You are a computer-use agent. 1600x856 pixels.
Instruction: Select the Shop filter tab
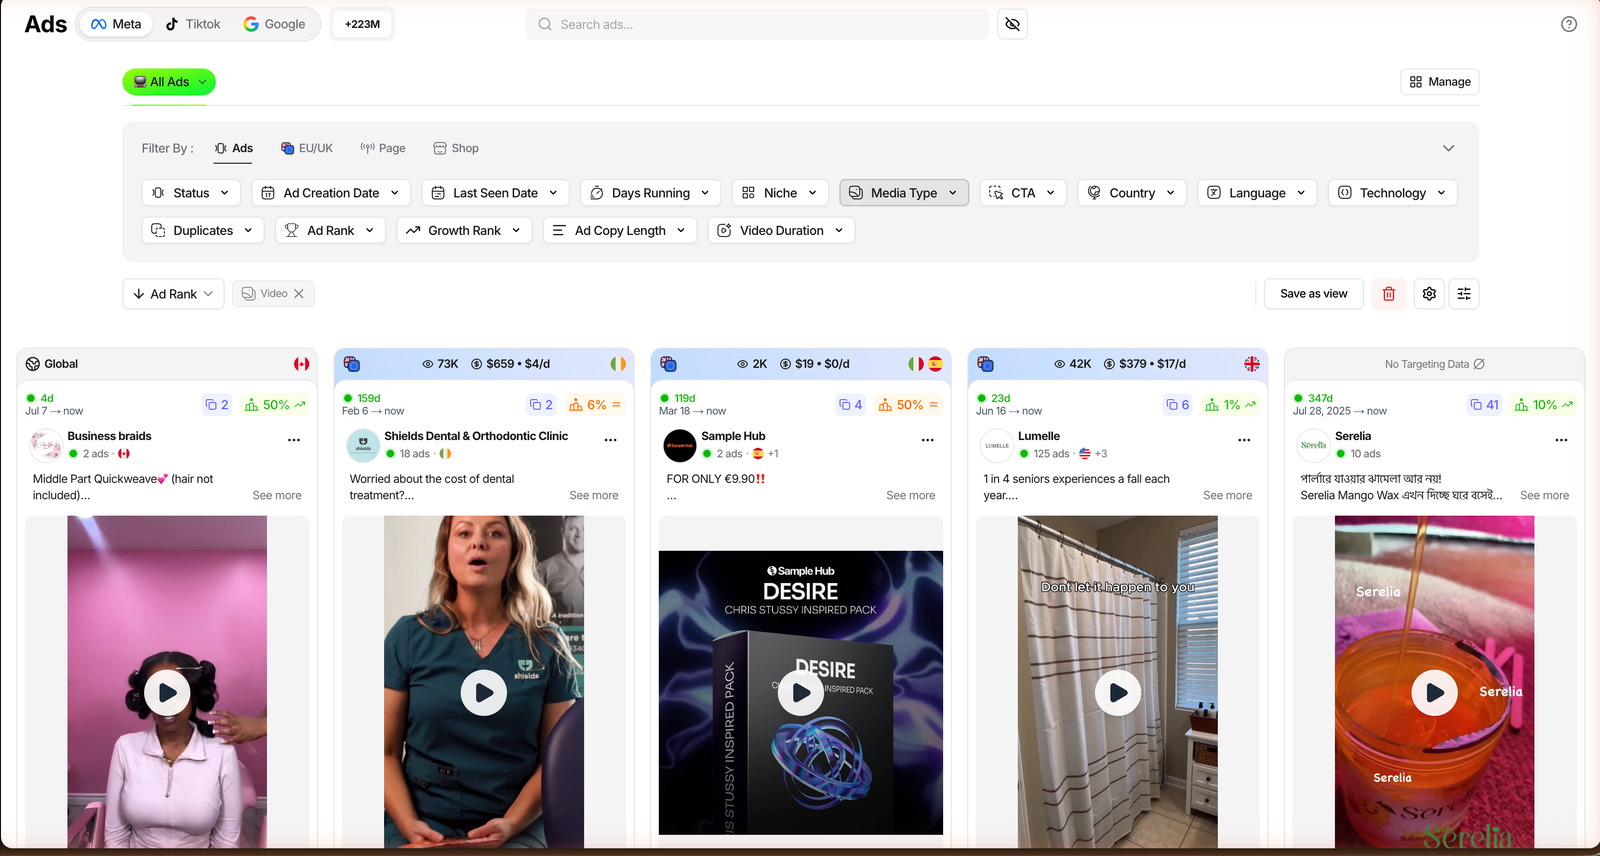click(x=456, y=148)
